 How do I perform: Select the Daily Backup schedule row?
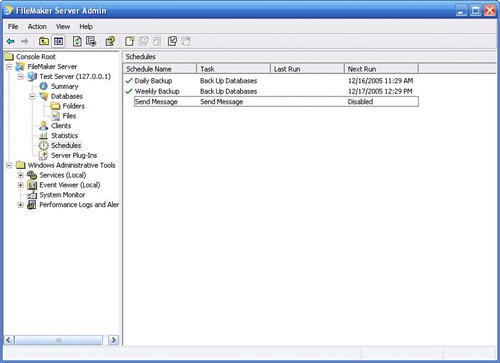tap(153, 81)
